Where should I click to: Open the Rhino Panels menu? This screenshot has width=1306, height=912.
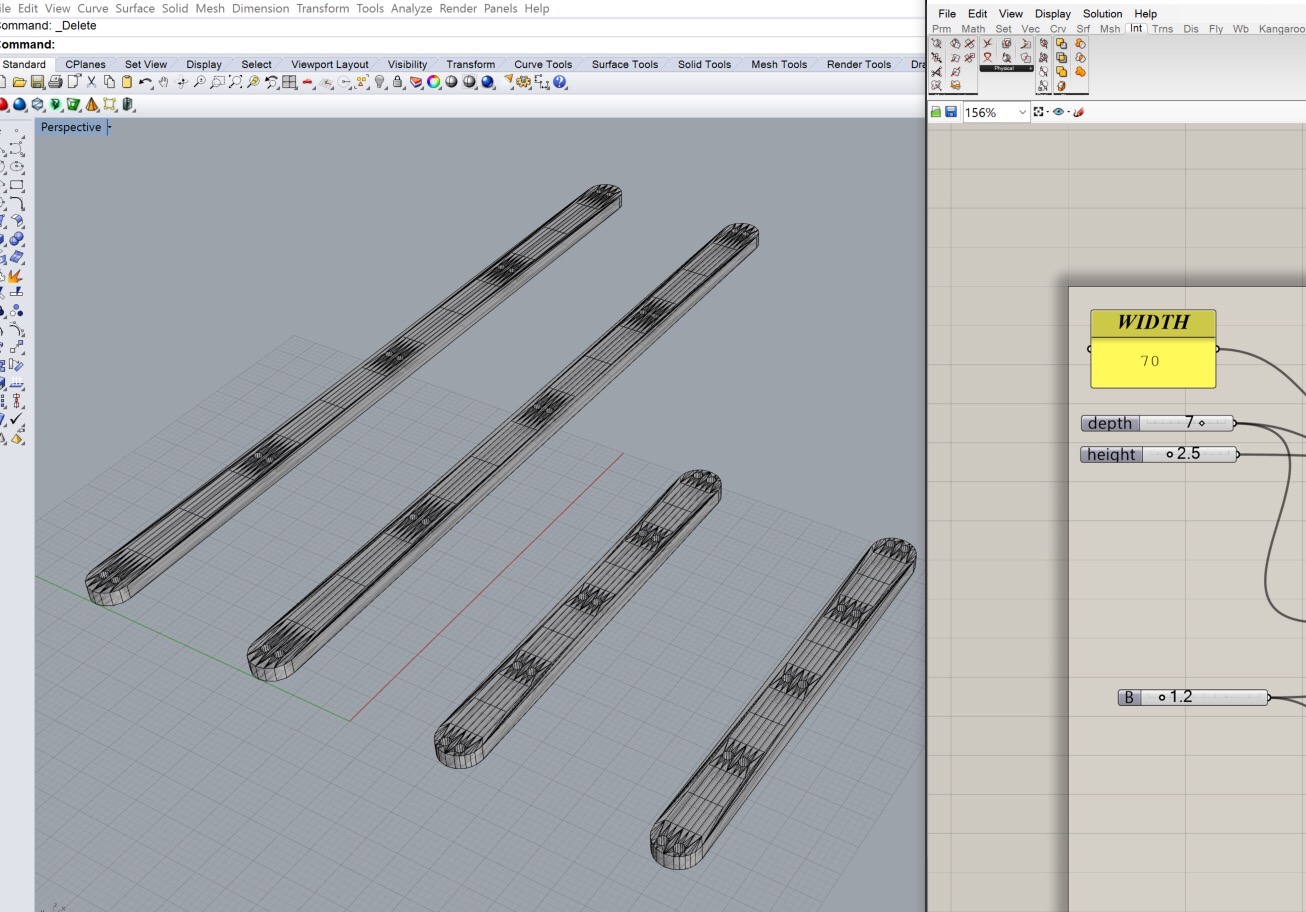(501, 8)
